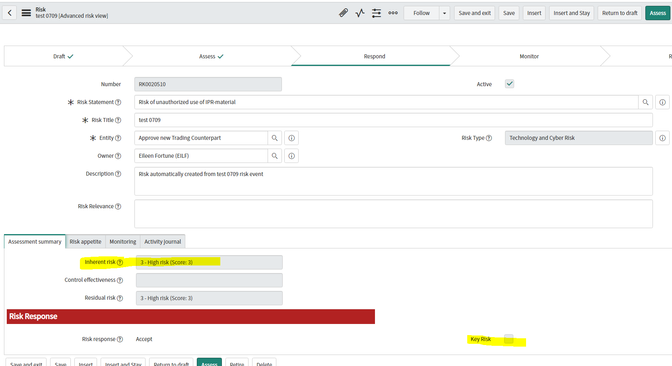
Task: Click Save and exit in header
Action: [x=474, y=13]
